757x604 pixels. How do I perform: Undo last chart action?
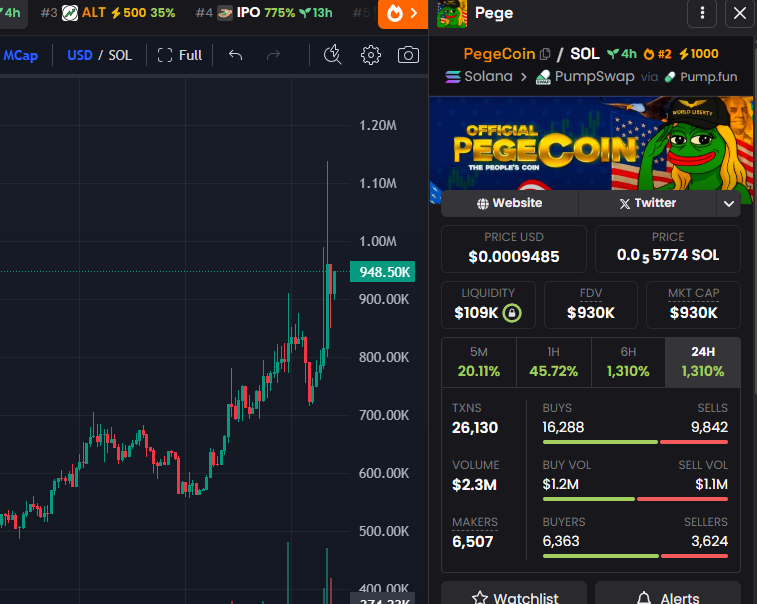pyautogui.click(x=236, y=55)
